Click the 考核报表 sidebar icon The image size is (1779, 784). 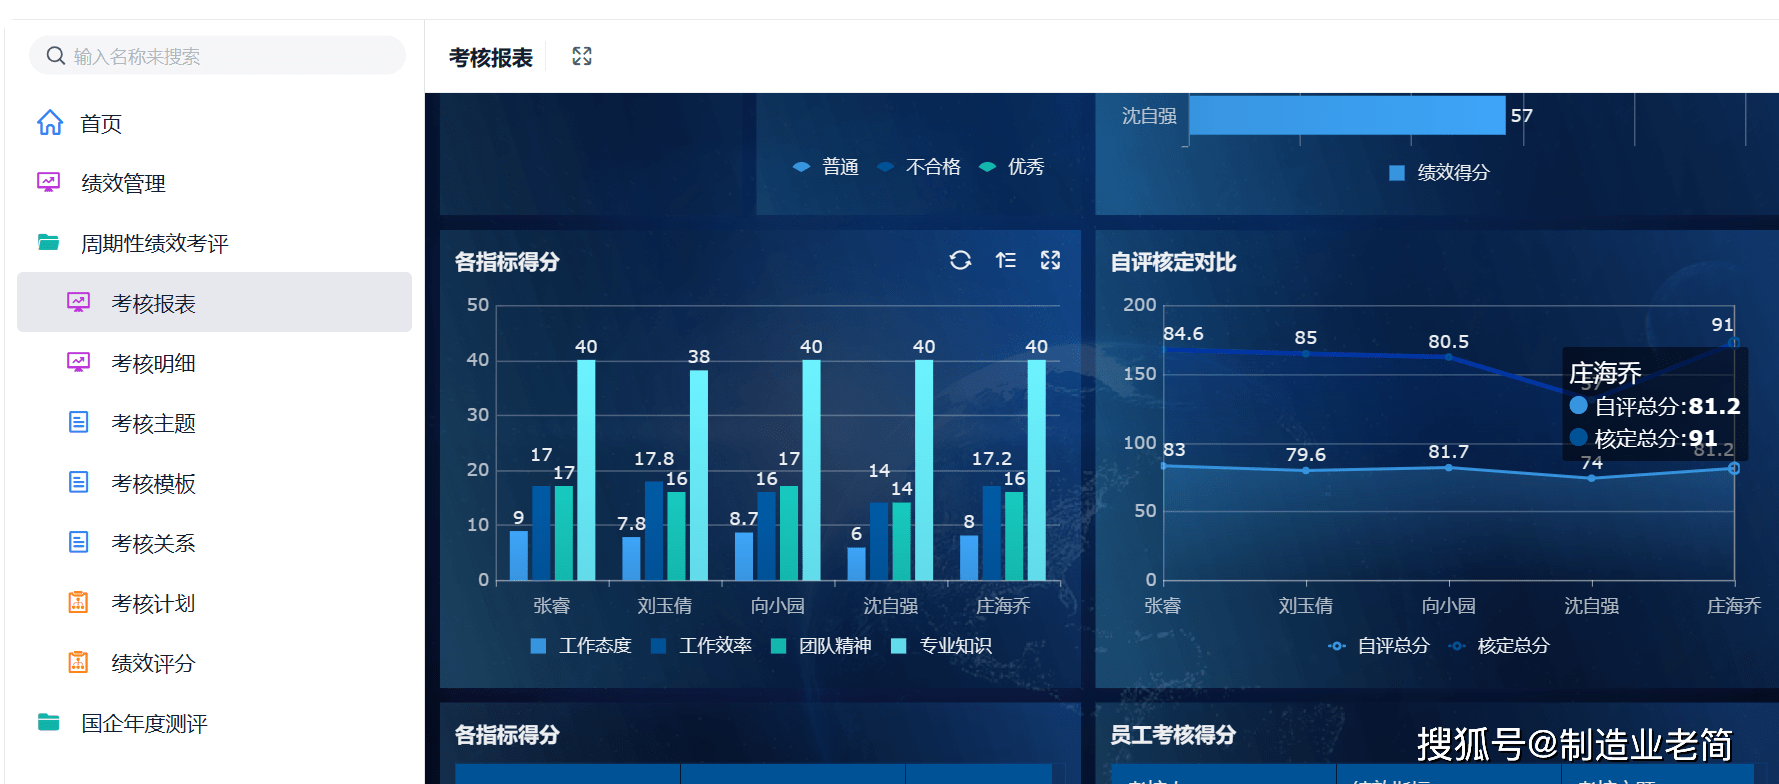(x=78, y=302)
